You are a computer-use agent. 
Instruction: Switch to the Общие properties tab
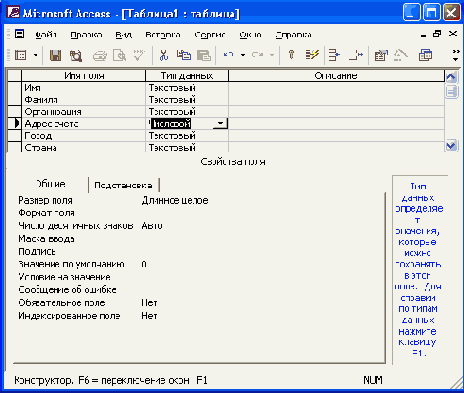pyautogui.click(x=51, y=184)
